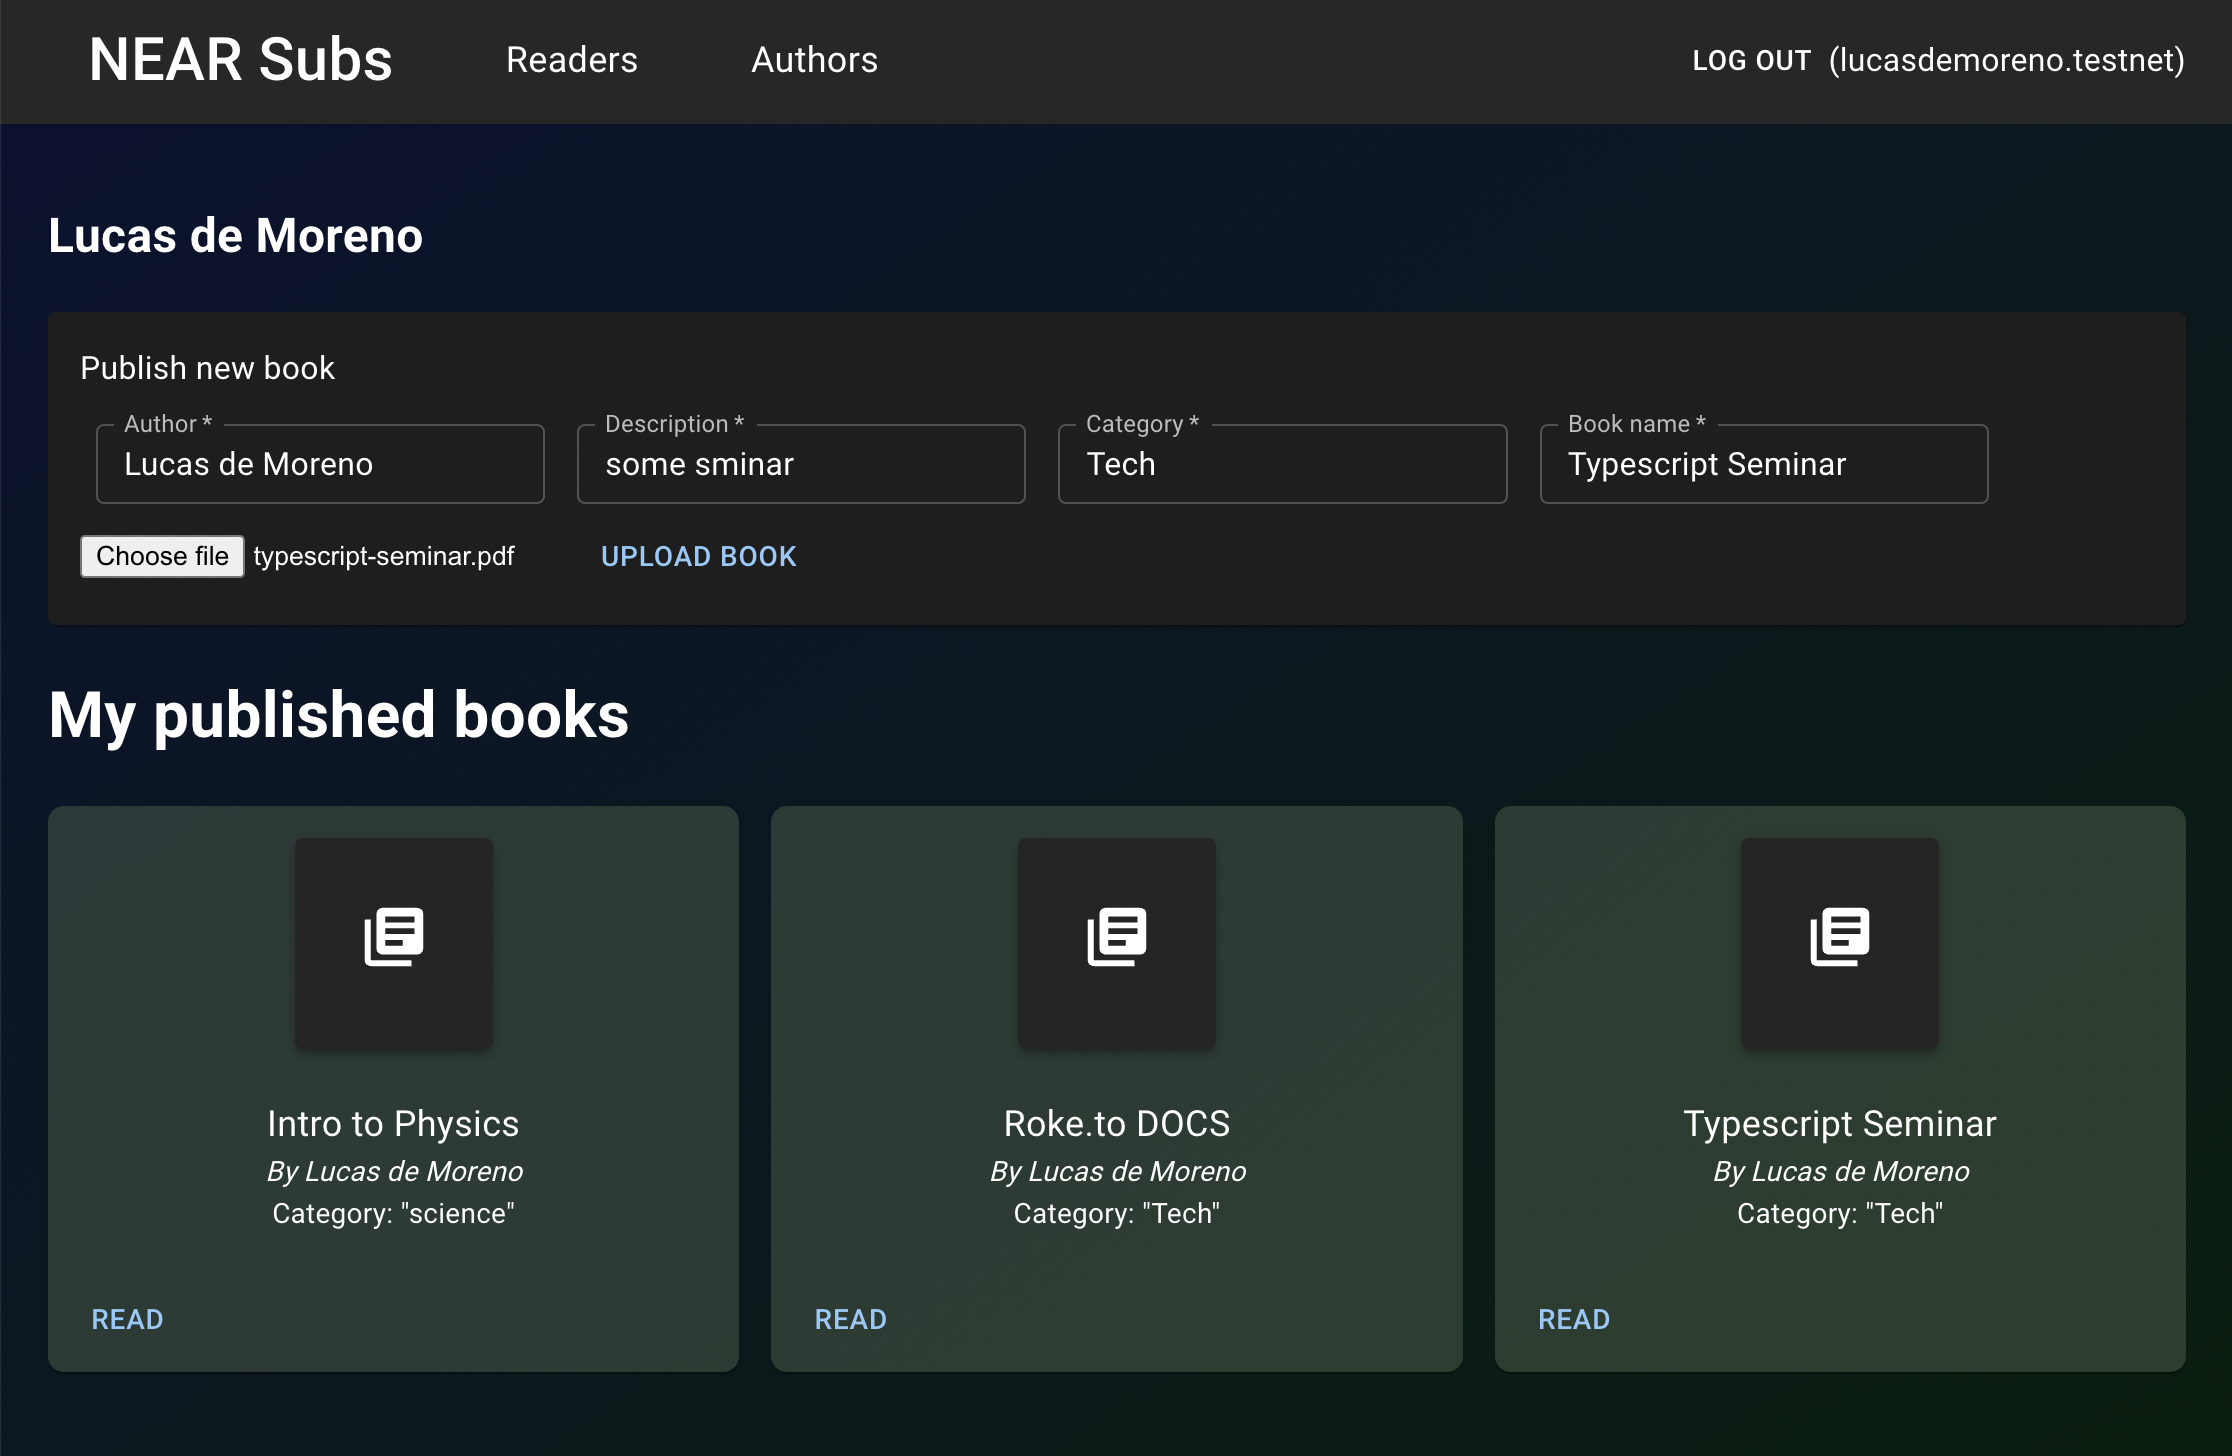Open the Authors page
The height and width of the screenshot is (1456, 2232).
point(814,60)
